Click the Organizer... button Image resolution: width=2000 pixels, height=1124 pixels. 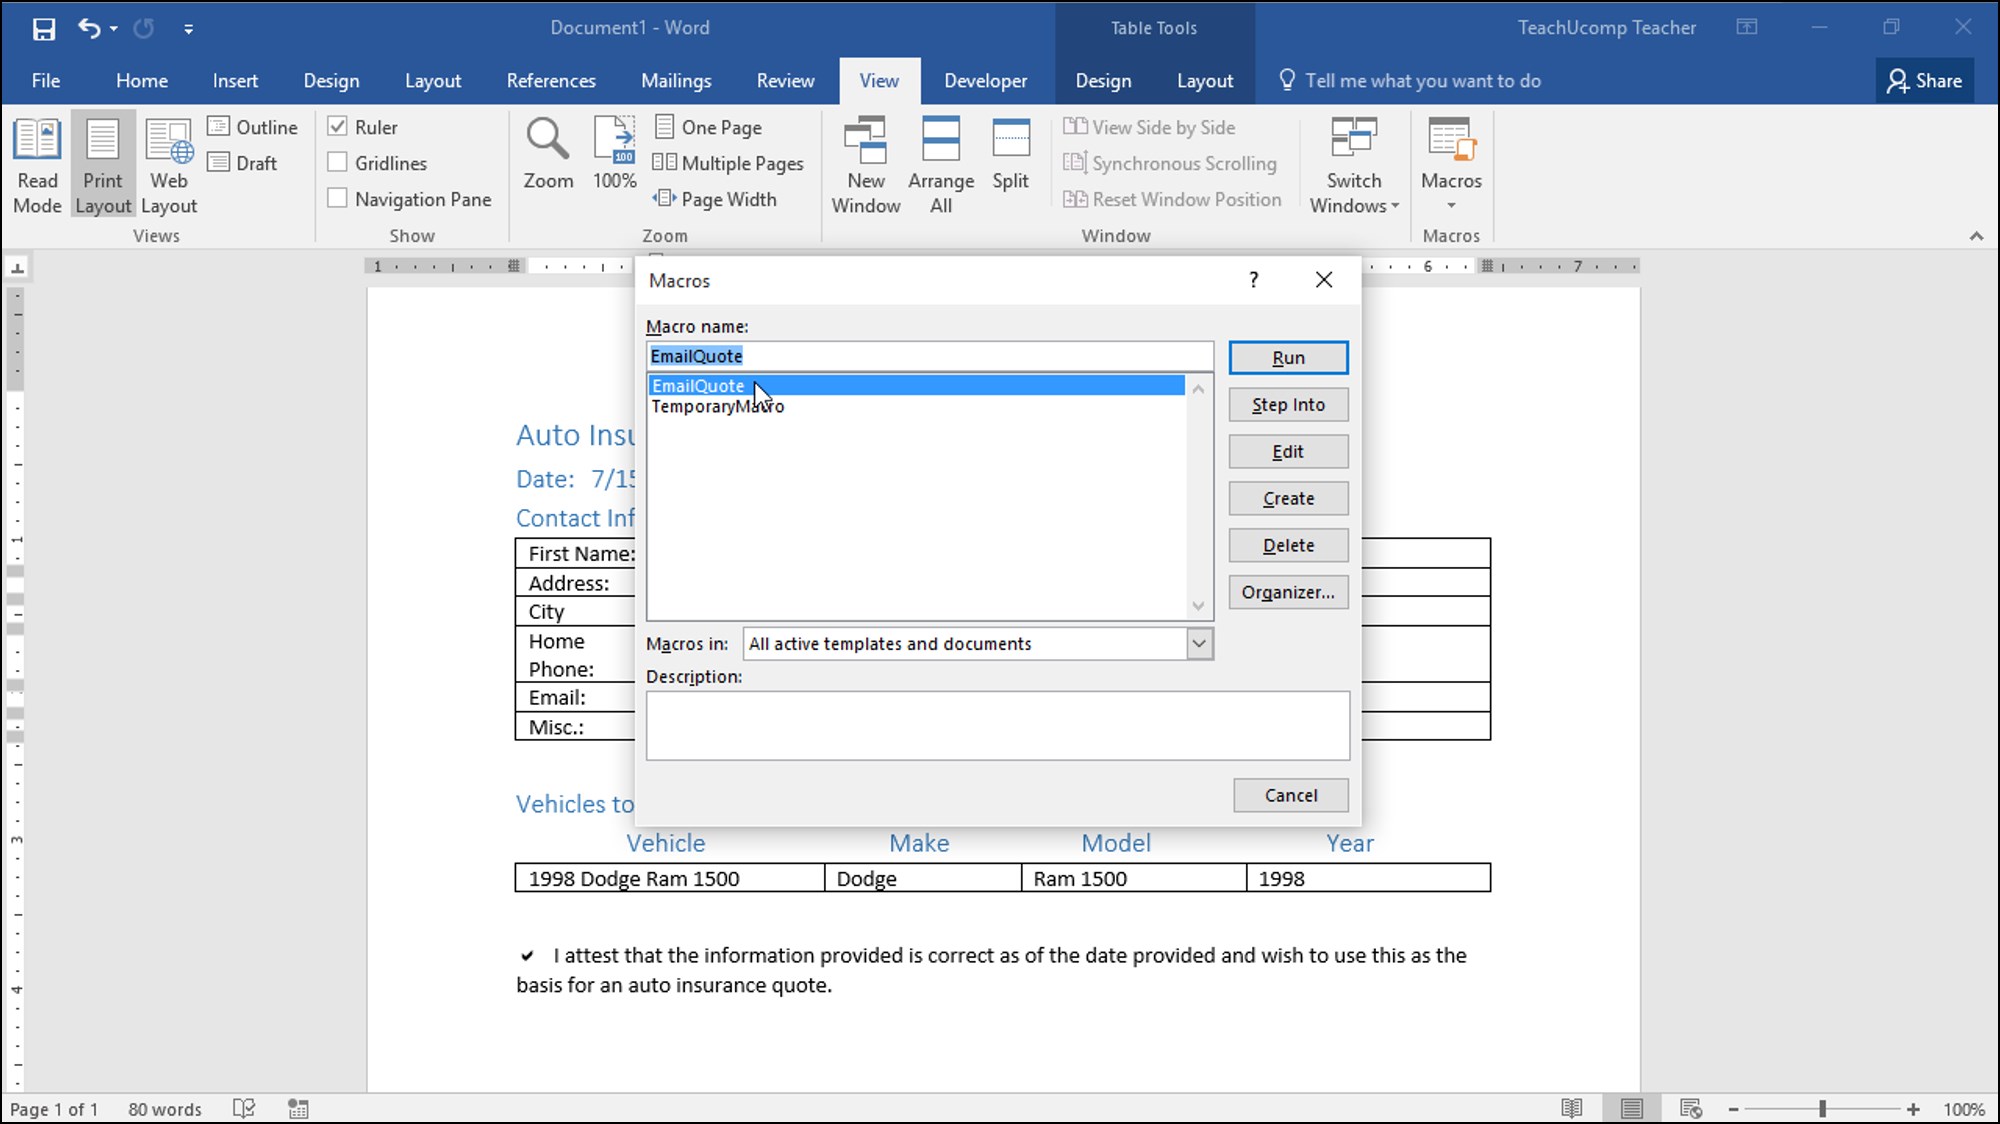click(1288, 592)
